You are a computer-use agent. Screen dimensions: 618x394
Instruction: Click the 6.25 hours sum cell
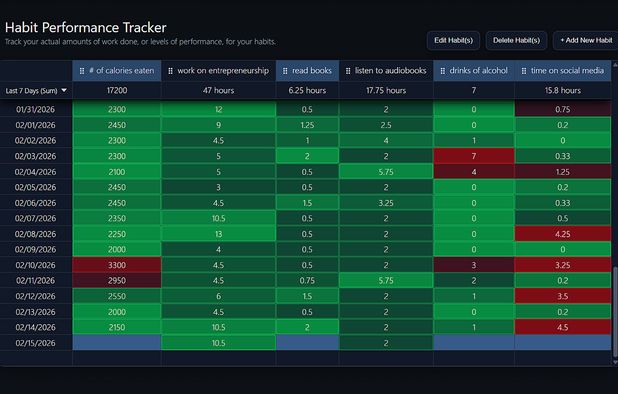307,91
